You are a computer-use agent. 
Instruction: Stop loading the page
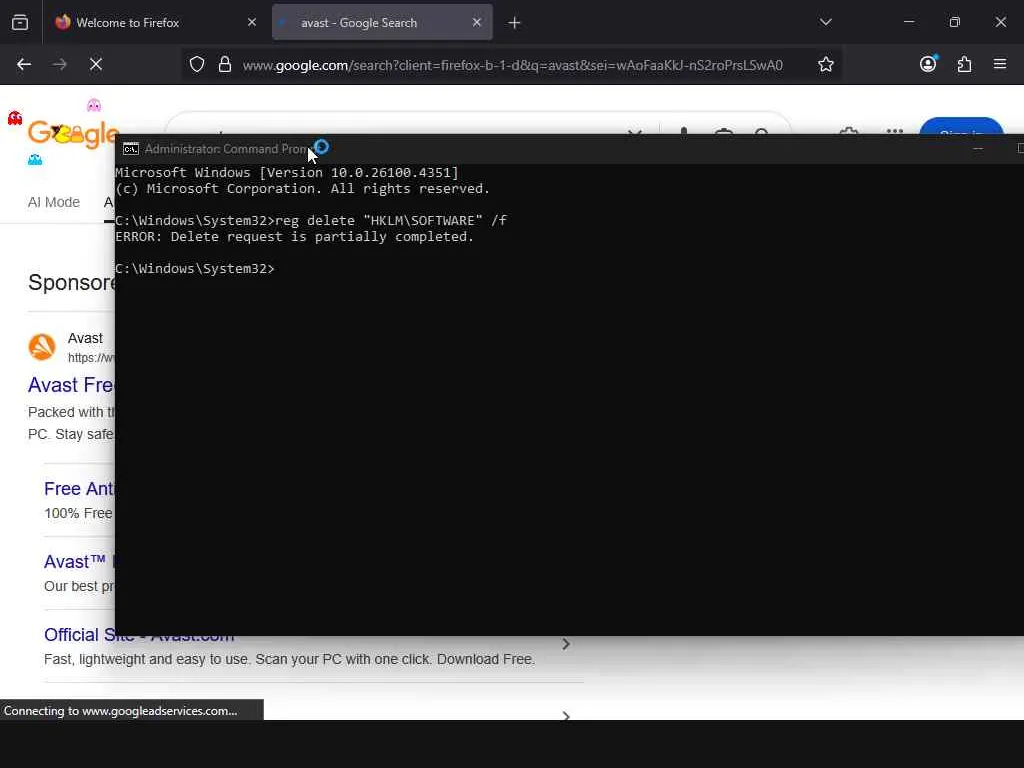[96, 64]
